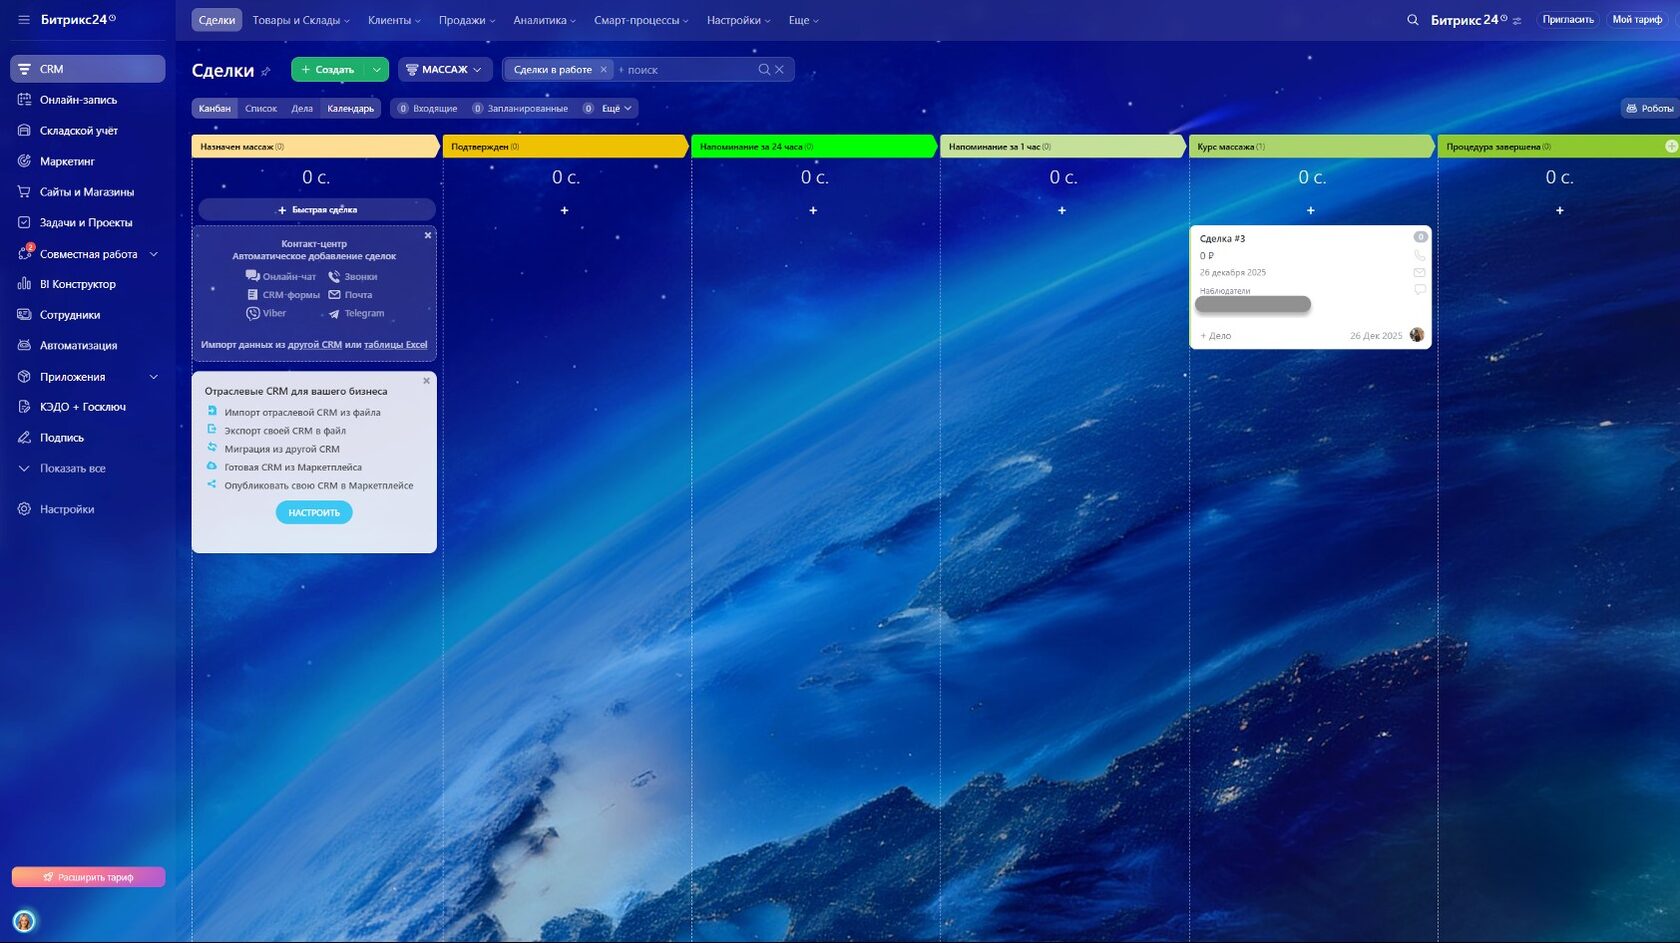Click the responsible person avatar on Сделка #3
The height and width of the screenshot is (943, 1680).
tap(1416, 335)
